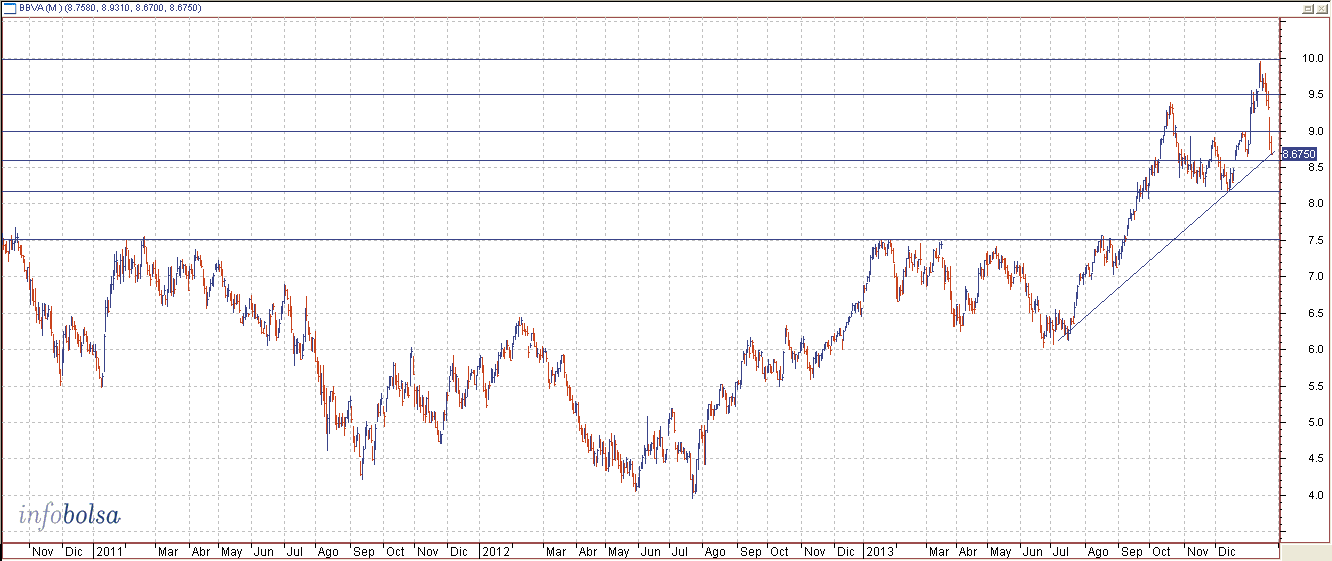Click the 2013 label on time axis
Image resolution: width=1332 pixels, height=561 pixels.
[880, 551]
